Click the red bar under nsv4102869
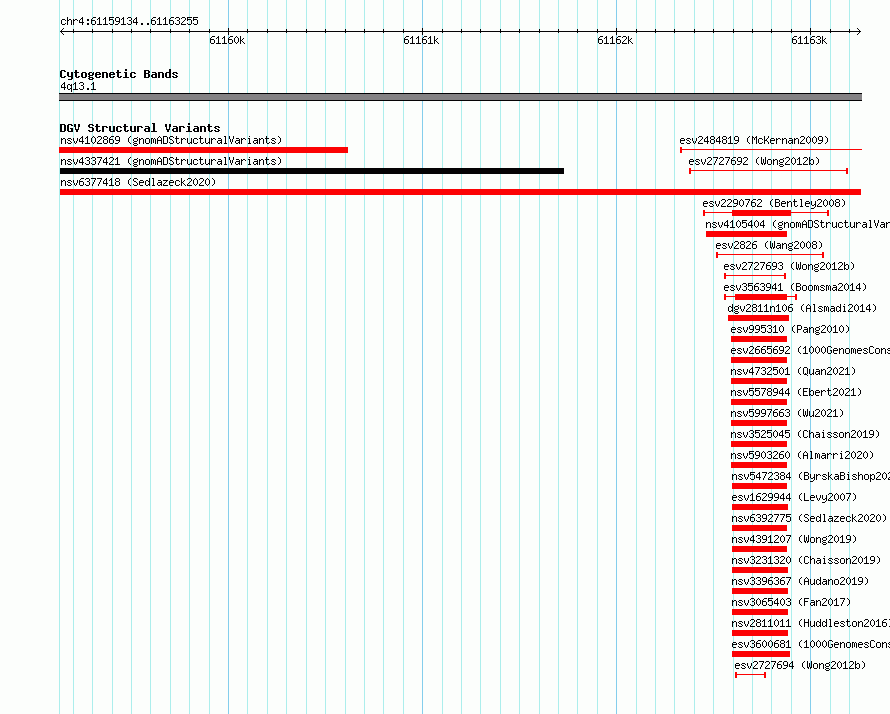This screenshot has height=714, width=890. (203, 150)
